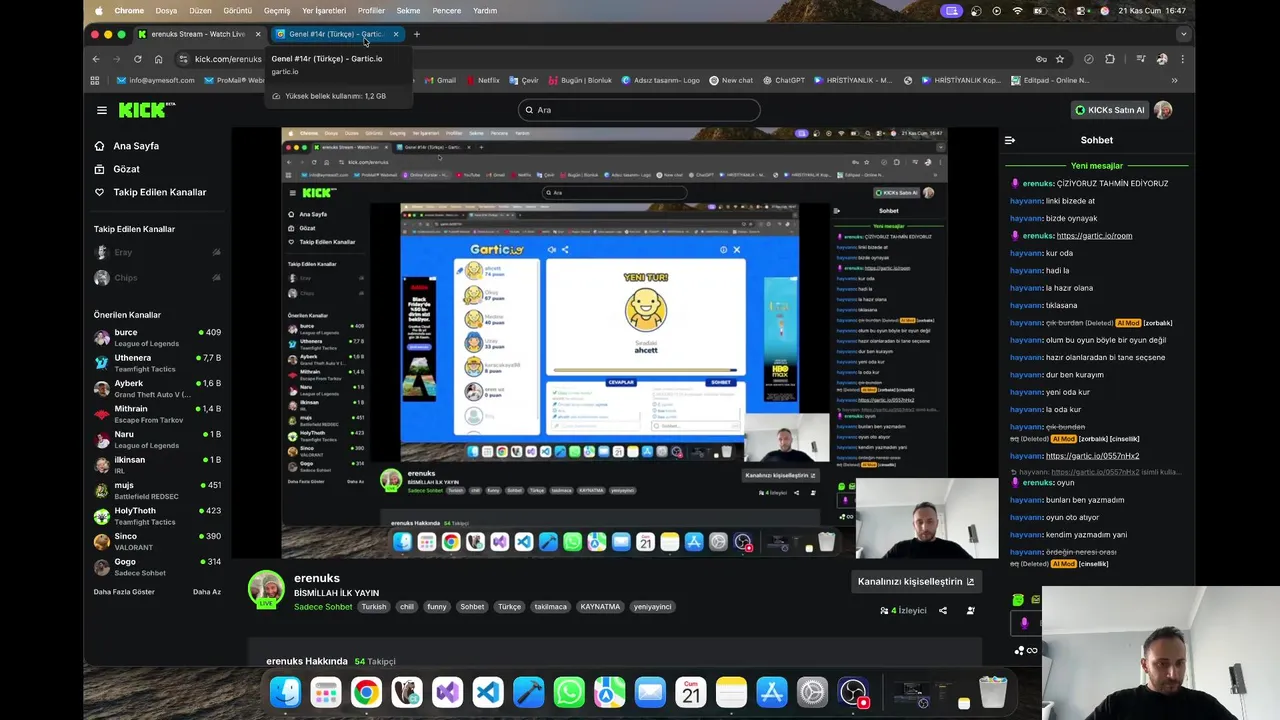Click the Chrome home button
The height and width of the screenshot is (720, 1280).
coord(158,59)
